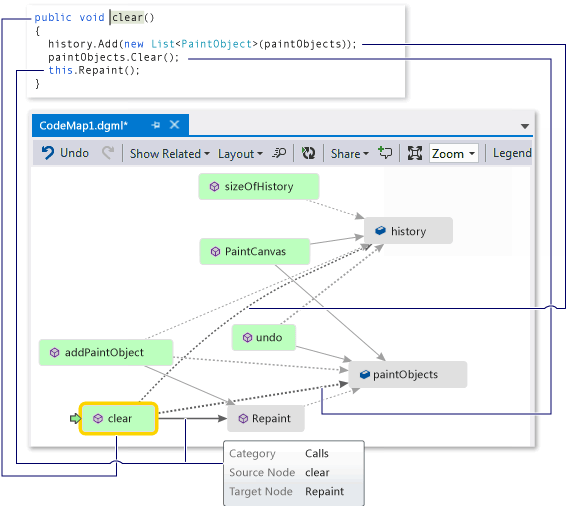Click the refresh code map icon
Screen dimensions: 567x506
coord(308,153)
